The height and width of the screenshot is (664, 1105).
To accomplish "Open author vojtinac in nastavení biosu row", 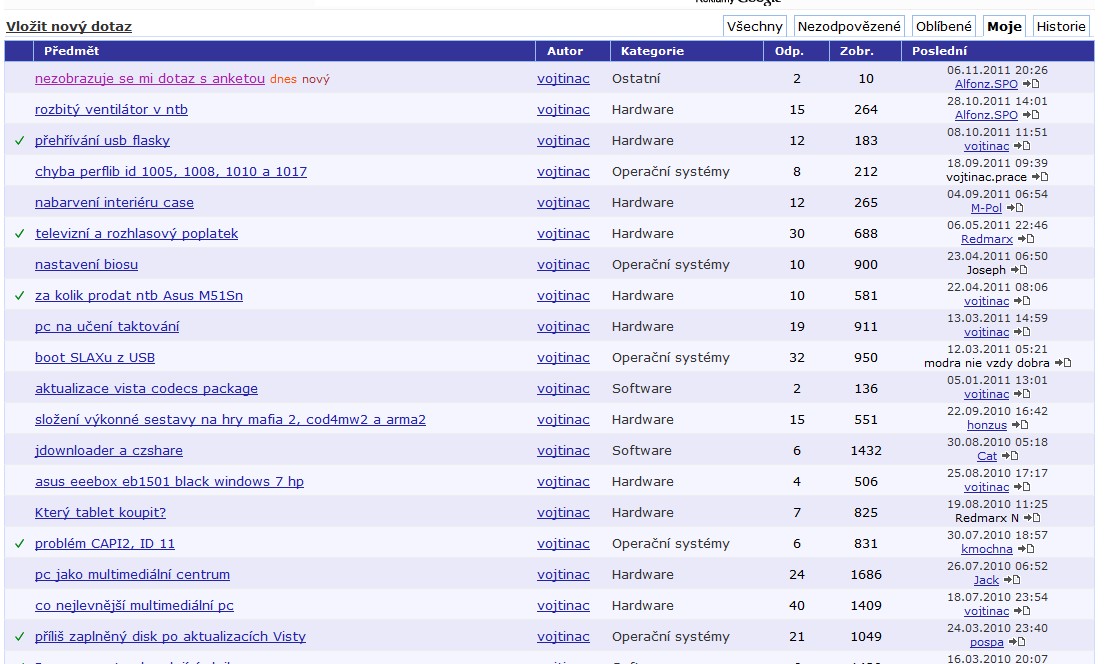I will click(x=563, y=265).
